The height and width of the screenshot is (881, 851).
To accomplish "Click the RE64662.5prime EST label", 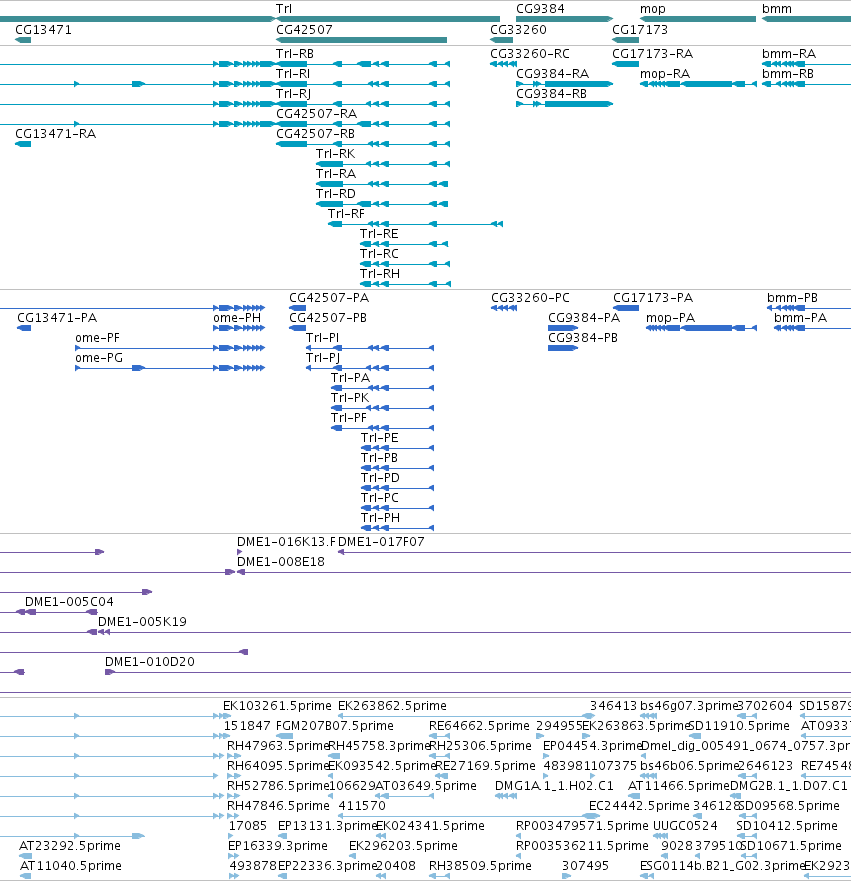I will pos(479,726).
